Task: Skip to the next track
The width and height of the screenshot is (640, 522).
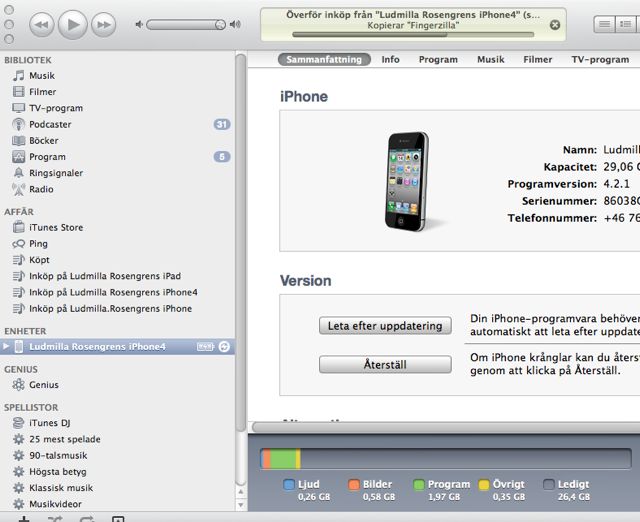Action: click(x=103, y=23)
